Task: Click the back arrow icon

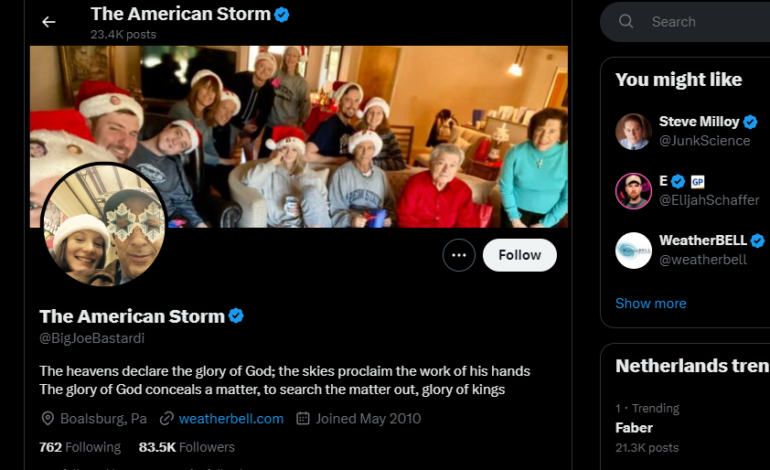Action: pyautogui.click(x=48, y=22)
